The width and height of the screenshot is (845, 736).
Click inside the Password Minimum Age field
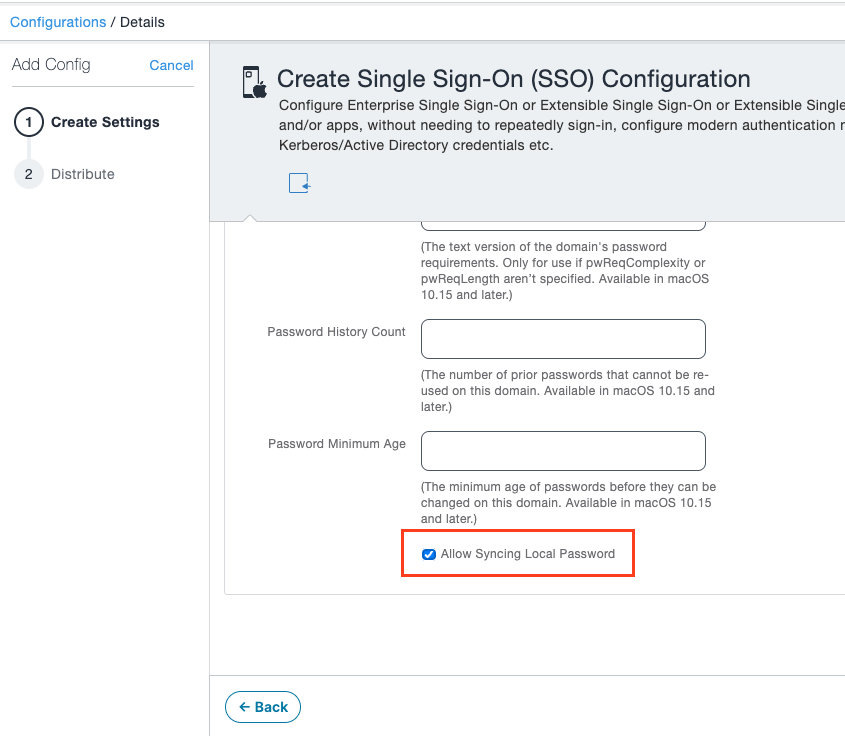[x=562, y=451]
